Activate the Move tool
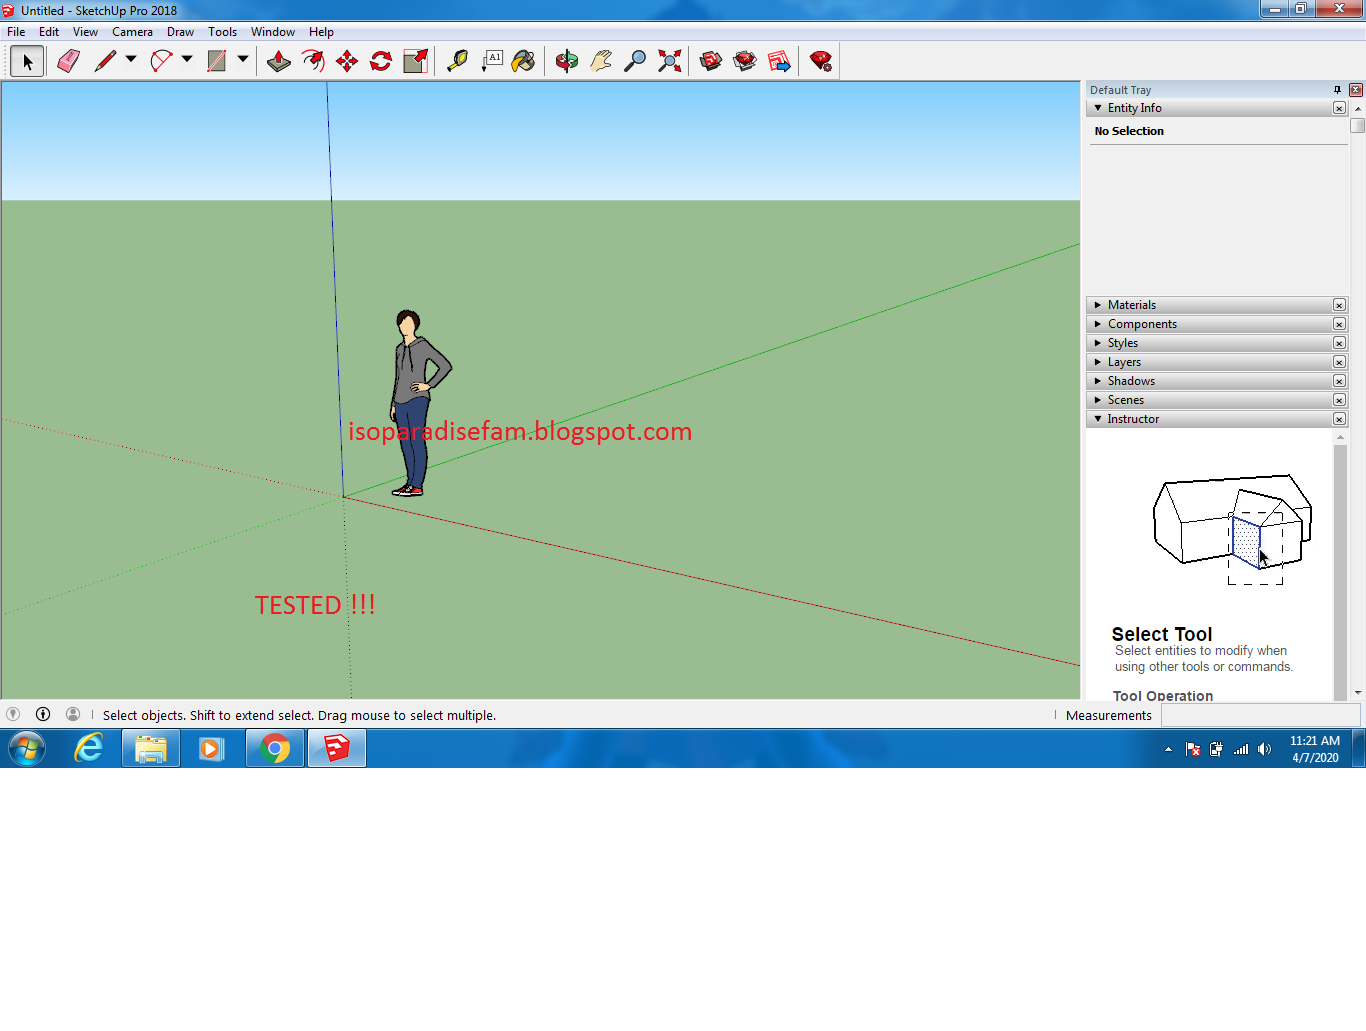Image resolution: width=1366 pixels, height=1031 pixels. [347, 62]
